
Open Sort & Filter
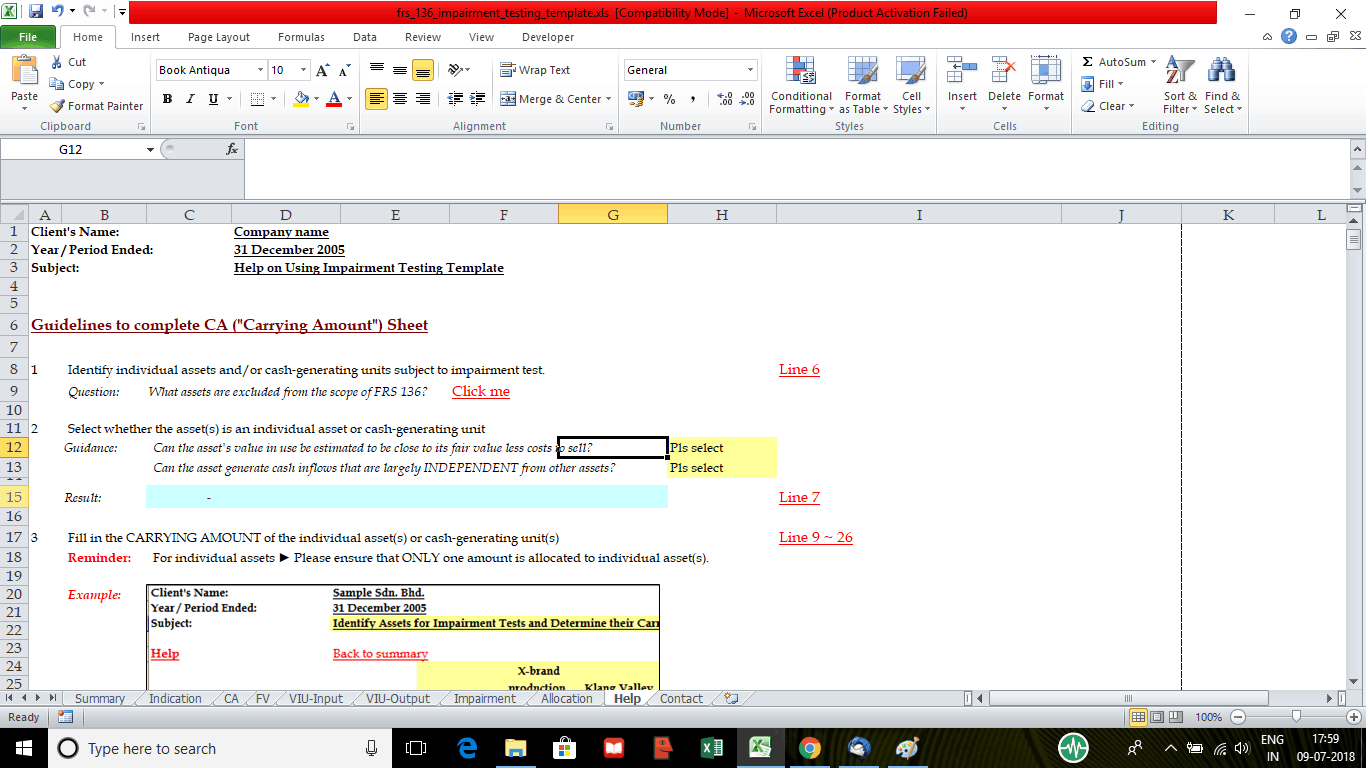(1180, 86)
